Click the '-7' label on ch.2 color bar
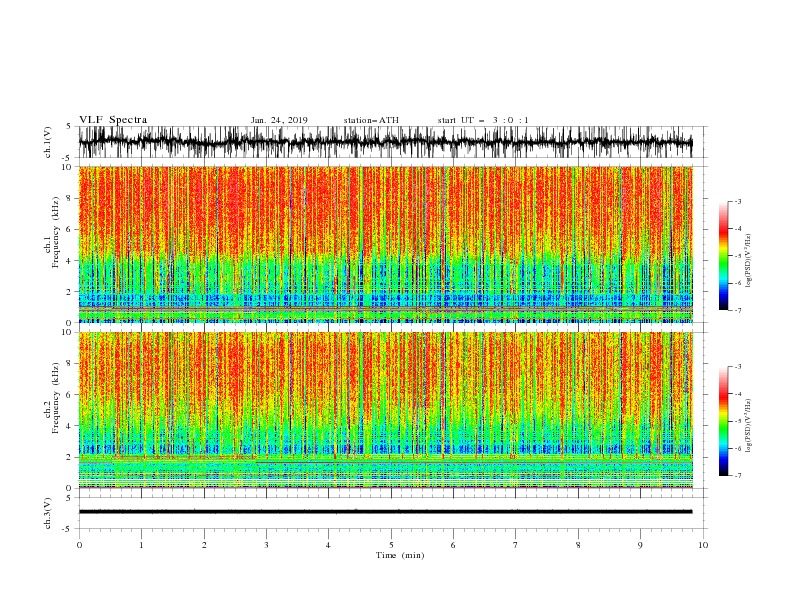This screenshot has width=792, height=612. click(738, 476)
